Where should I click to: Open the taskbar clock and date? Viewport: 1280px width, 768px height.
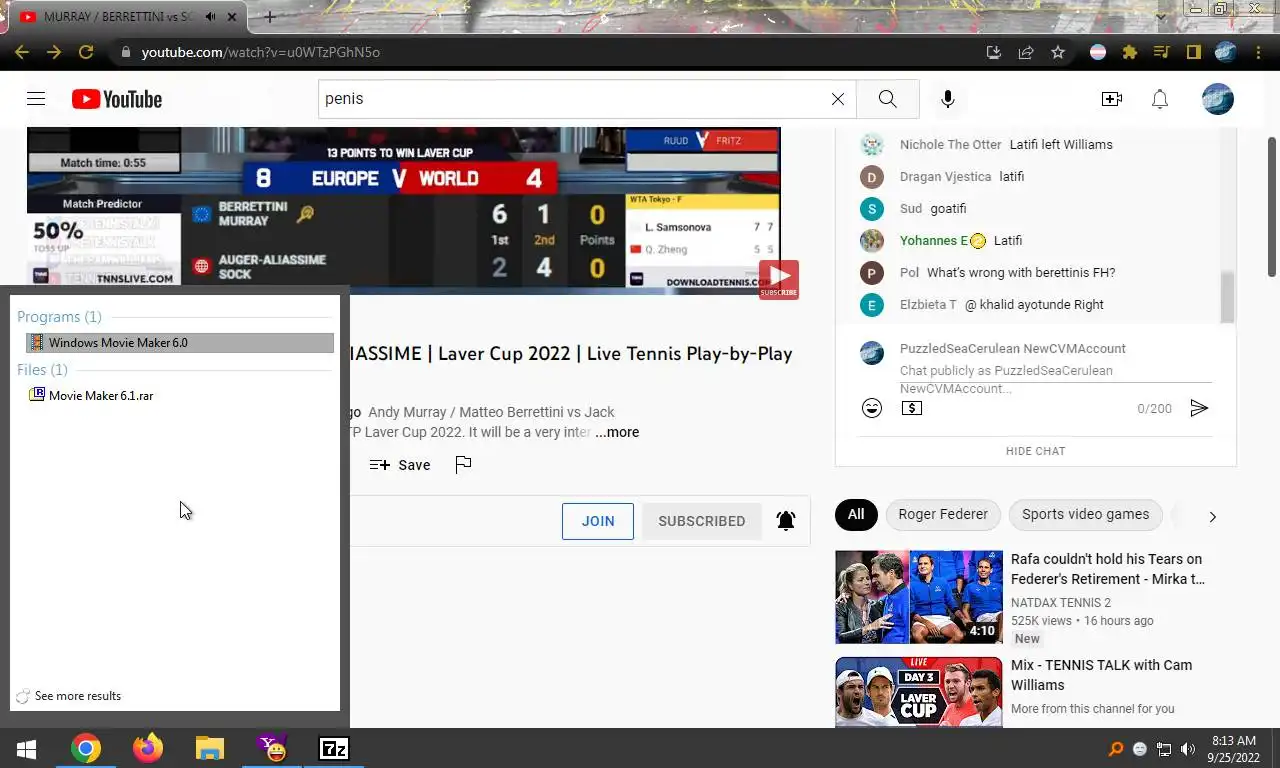(1233, 749)
